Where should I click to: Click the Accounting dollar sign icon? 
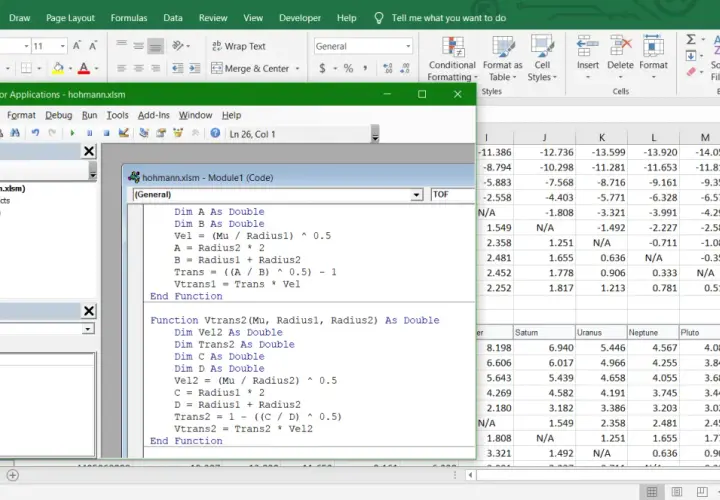click(322, 68)
